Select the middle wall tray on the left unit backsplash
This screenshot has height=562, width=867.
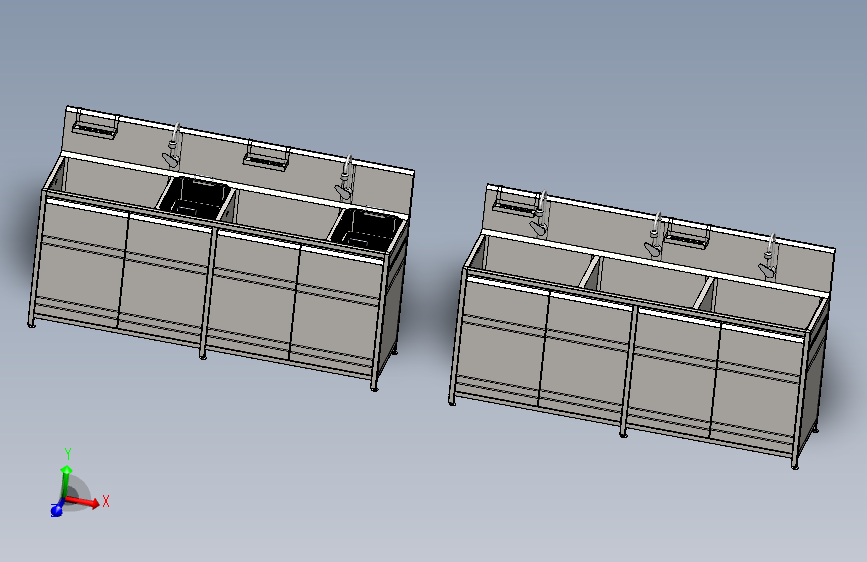(x=267, y=155)
